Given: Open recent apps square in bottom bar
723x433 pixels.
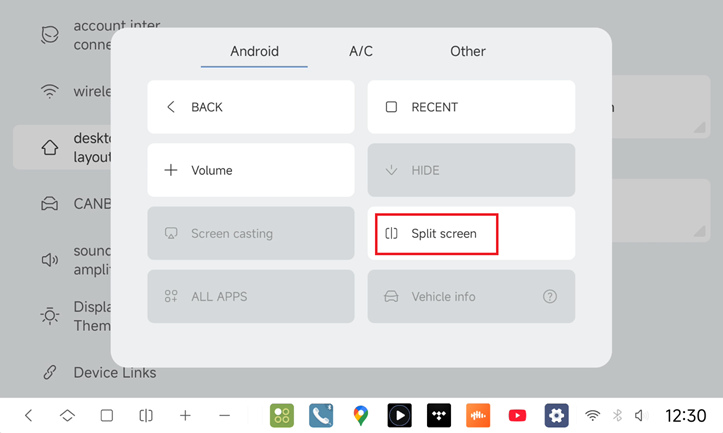Looking at the screenshot, I should coord(107,415).
